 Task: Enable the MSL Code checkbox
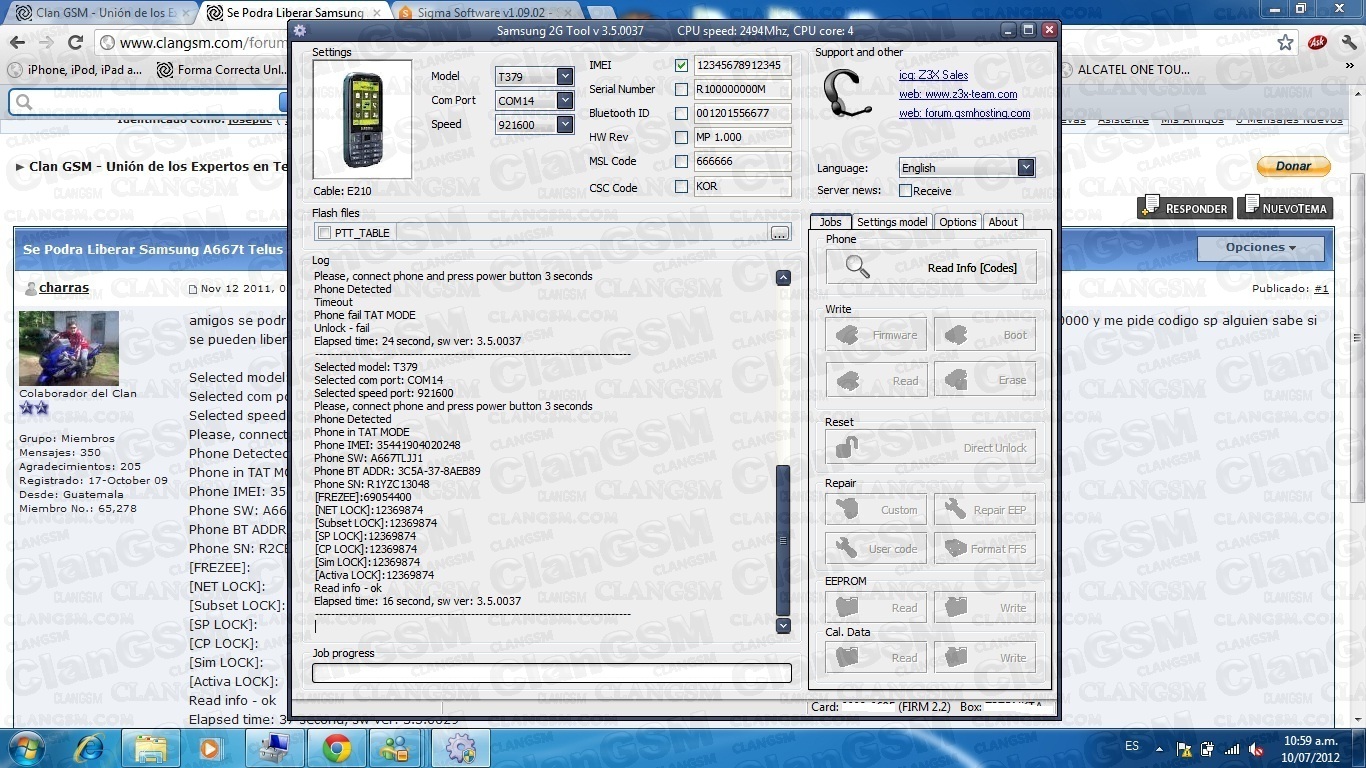(x=682, y=161)
